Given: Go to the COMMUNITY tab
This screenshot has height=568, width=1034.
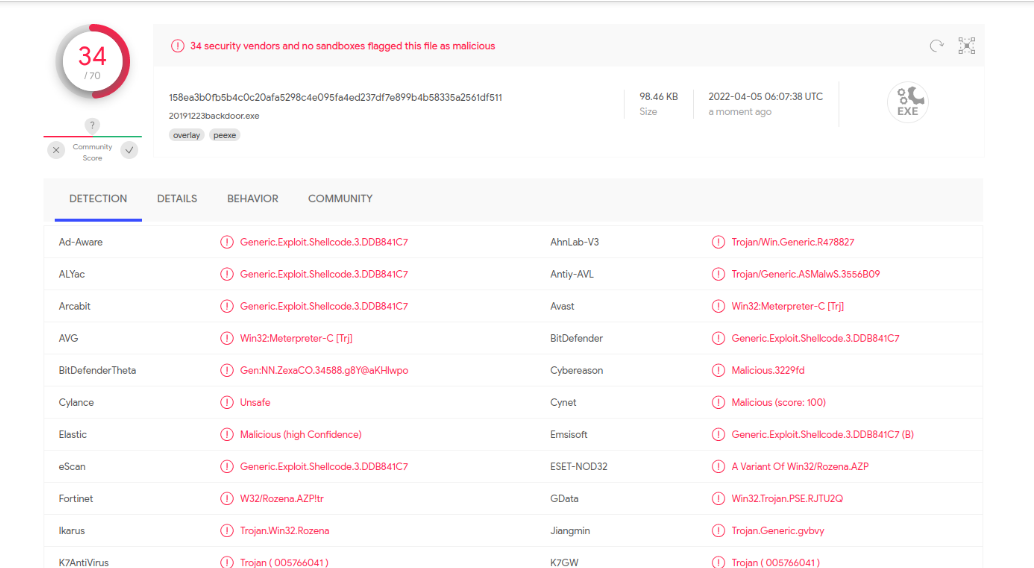Looking at the screenshot, I should 340,199.
